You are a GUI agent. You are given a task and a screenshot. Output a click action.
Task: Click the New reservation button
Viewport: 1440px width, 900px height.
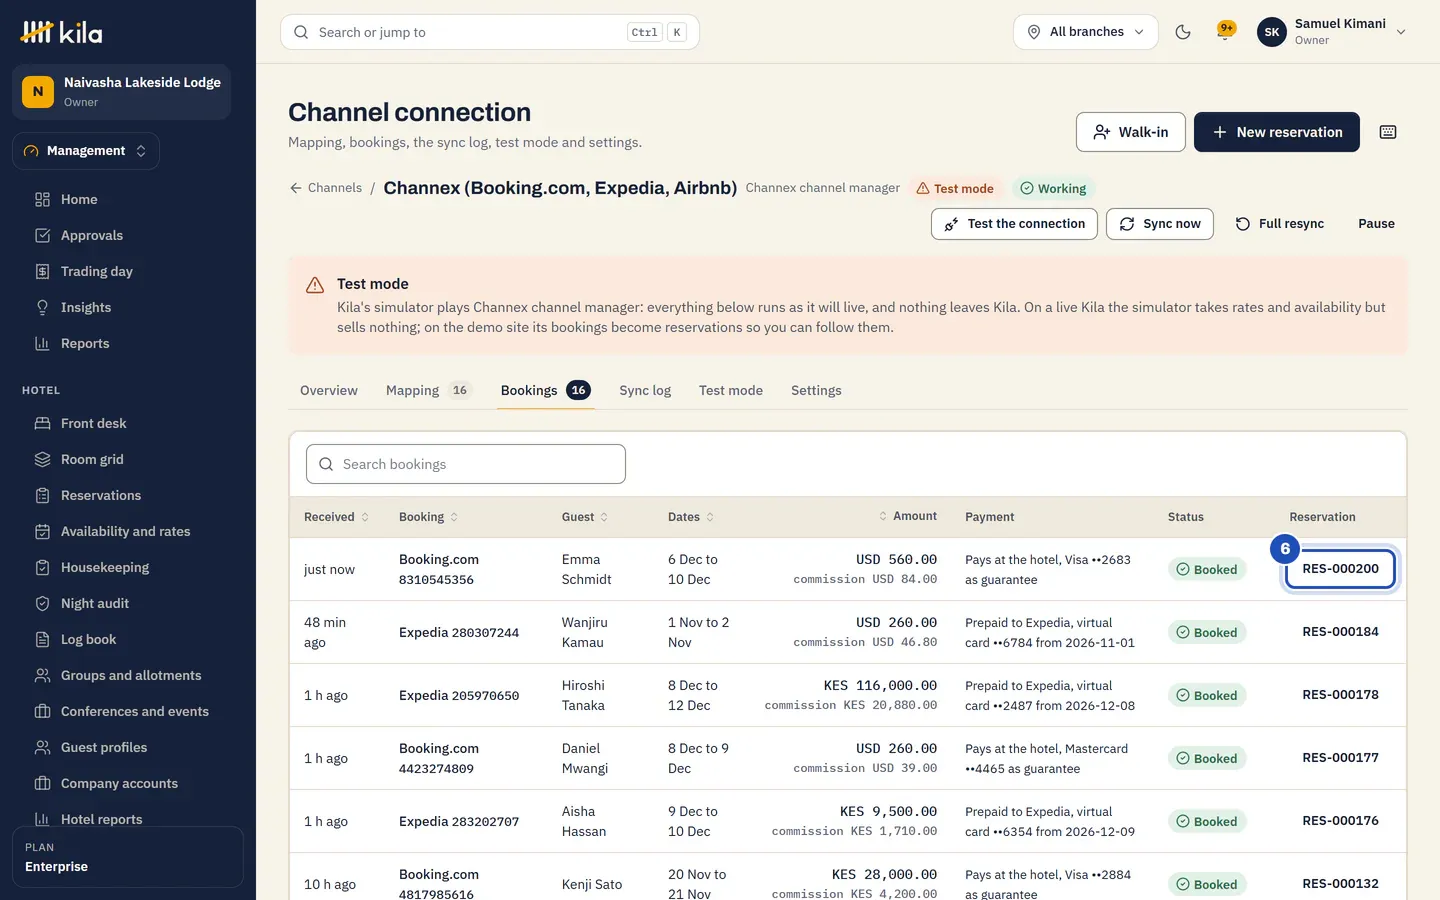pyautogui.click(x=1277, y=132)
